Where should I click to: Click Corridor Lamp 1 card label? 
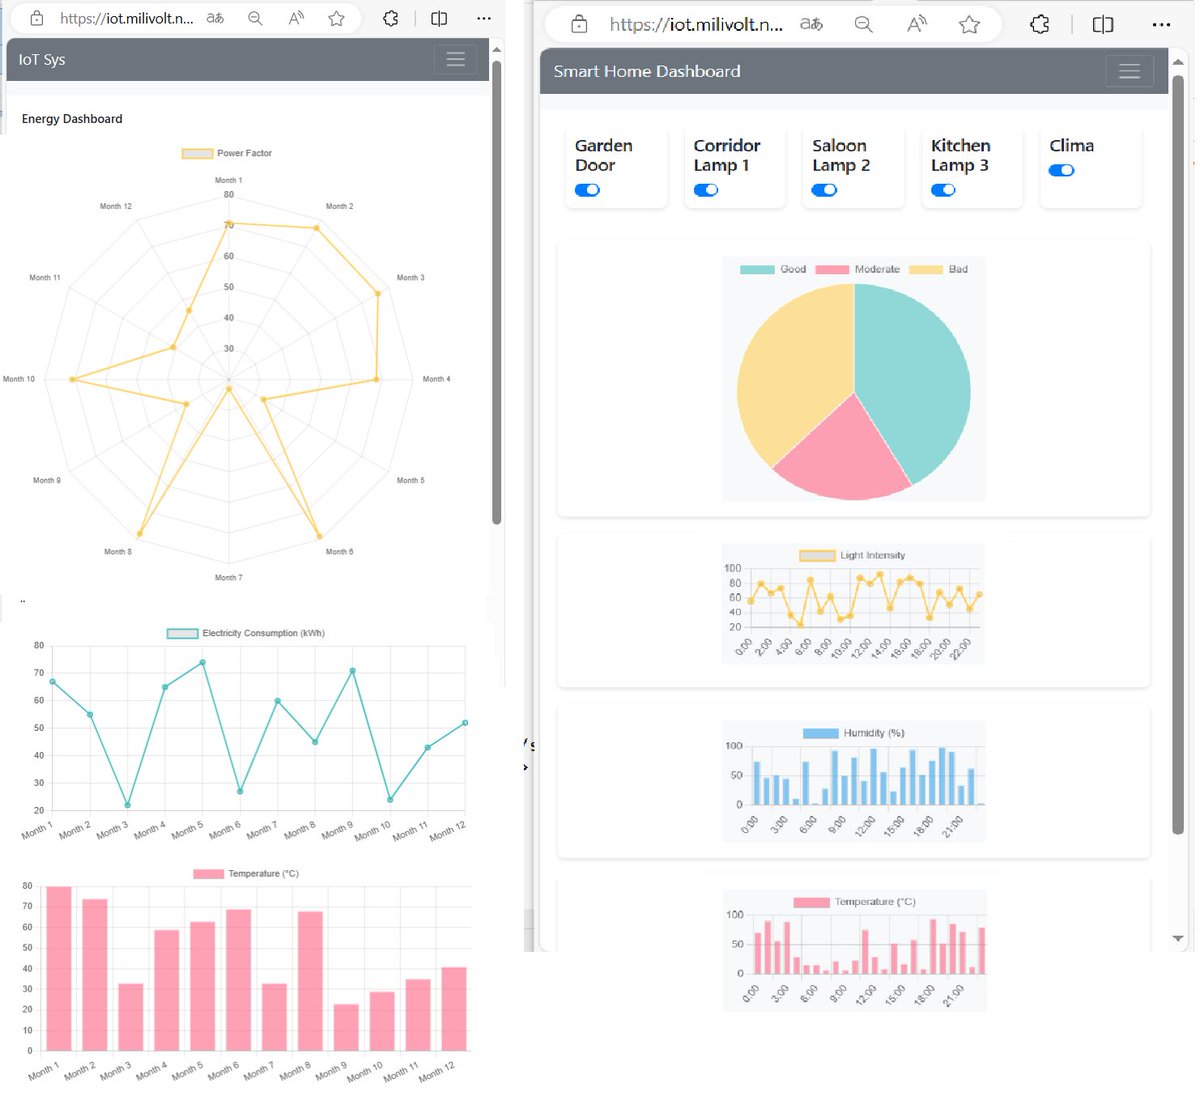click(727, 155)
